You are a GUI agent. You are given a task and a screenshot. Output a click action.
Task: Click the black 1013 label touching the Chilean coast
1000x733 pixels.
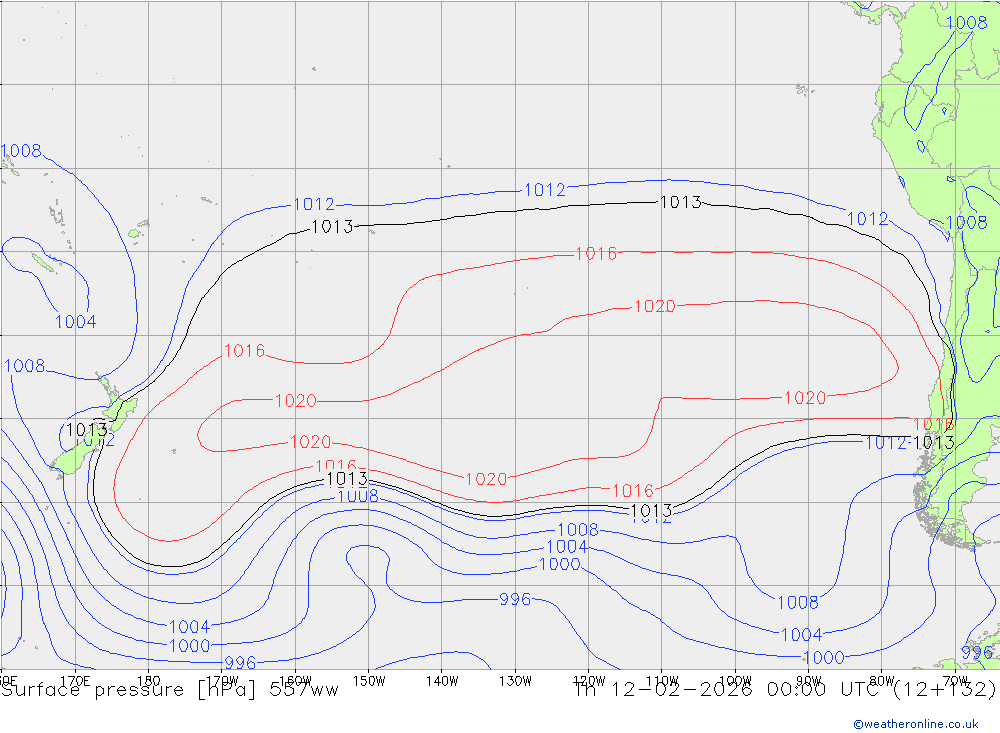tap(934, 443)
